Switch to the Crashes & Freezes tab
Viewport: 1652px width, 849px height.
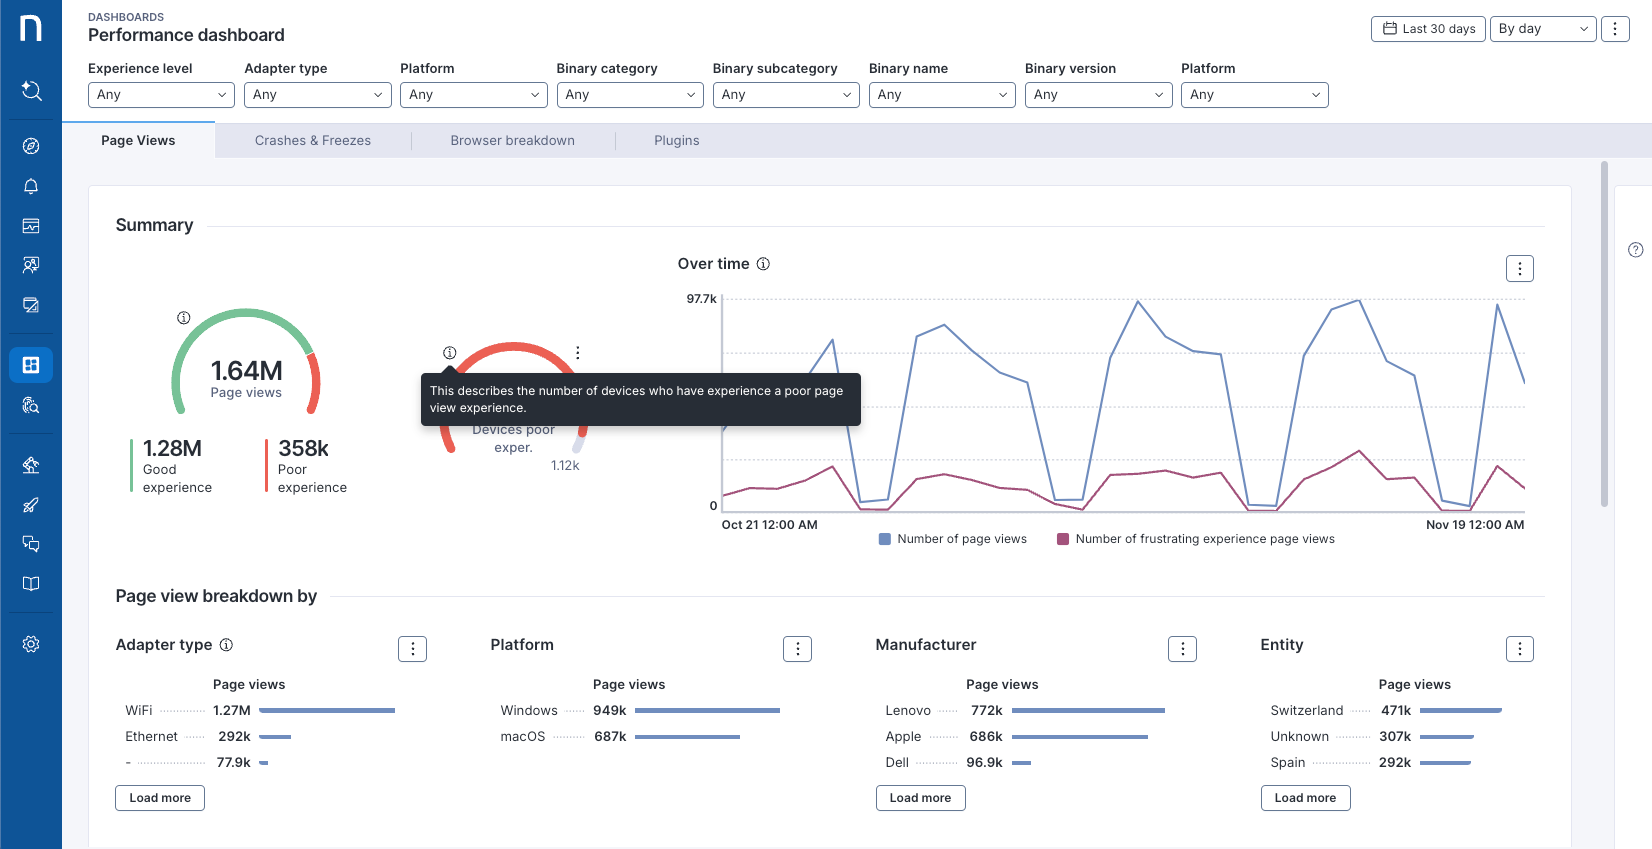point(312,141)
